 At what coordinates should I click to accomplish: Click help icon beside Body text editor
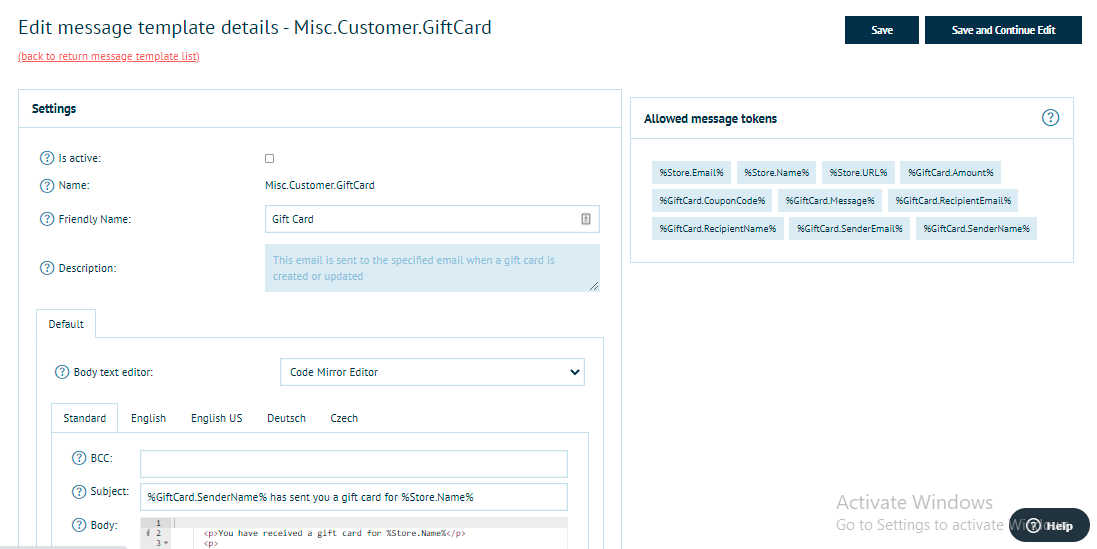point(62,372)
